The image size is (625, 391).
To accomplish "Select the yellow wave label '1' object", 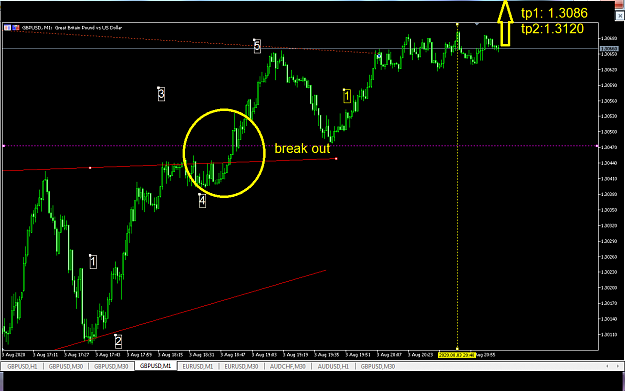I will [x=347, y=96].
